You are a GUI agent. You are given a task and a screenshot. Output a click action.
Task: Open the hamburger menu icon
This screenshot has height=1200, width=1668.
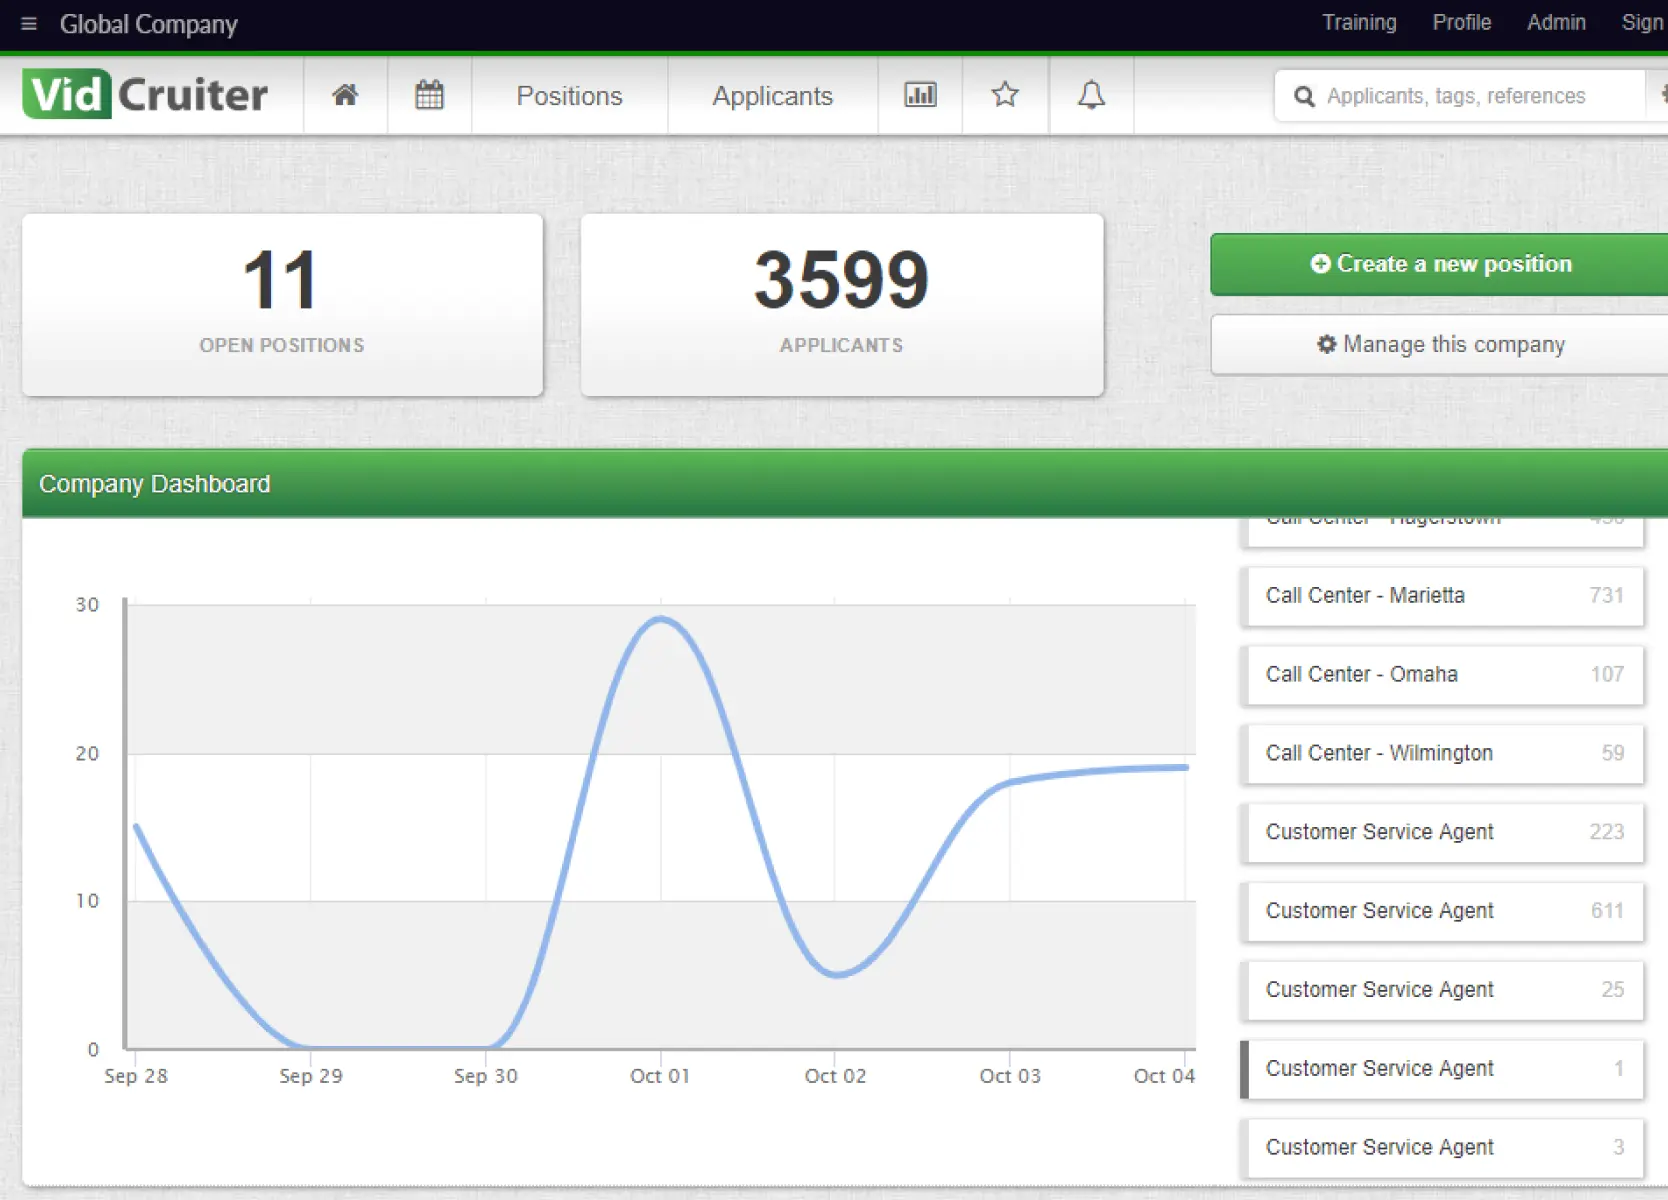(28, 24)
